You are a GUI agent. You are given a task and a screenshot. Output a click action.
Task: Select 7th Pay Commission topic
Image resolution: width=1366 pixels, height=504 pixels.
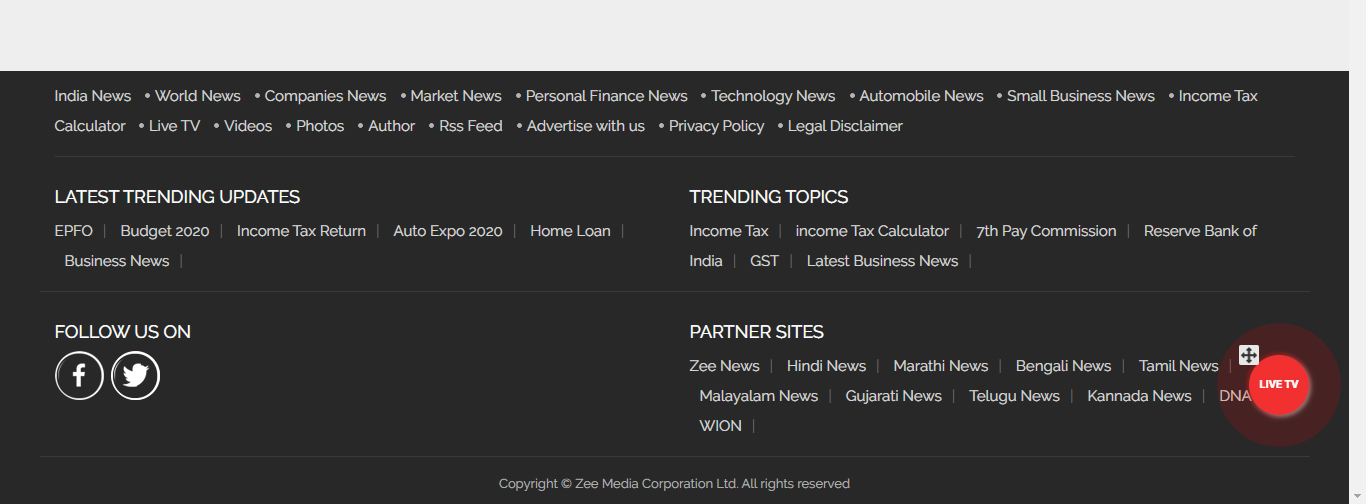[x=1046, y=231]
